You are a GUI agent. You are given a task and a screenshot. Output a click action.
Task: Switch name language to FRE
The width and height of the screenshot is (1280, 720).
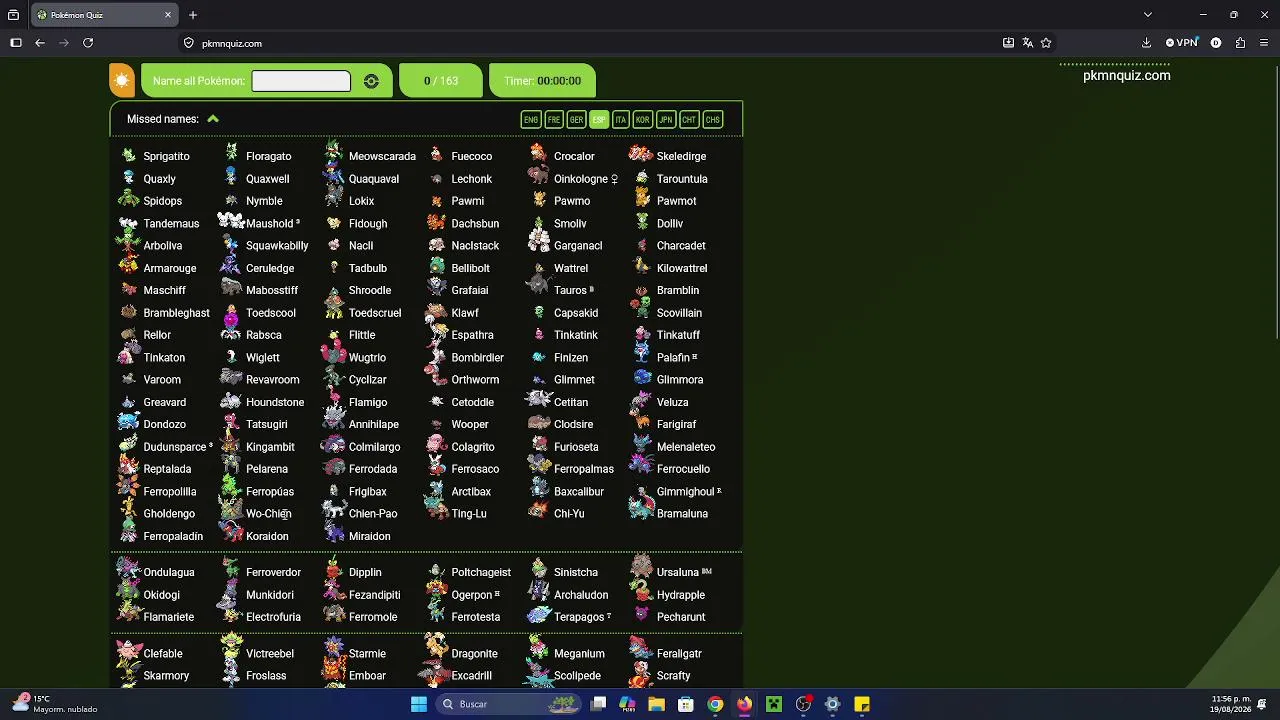pos(553,119)
